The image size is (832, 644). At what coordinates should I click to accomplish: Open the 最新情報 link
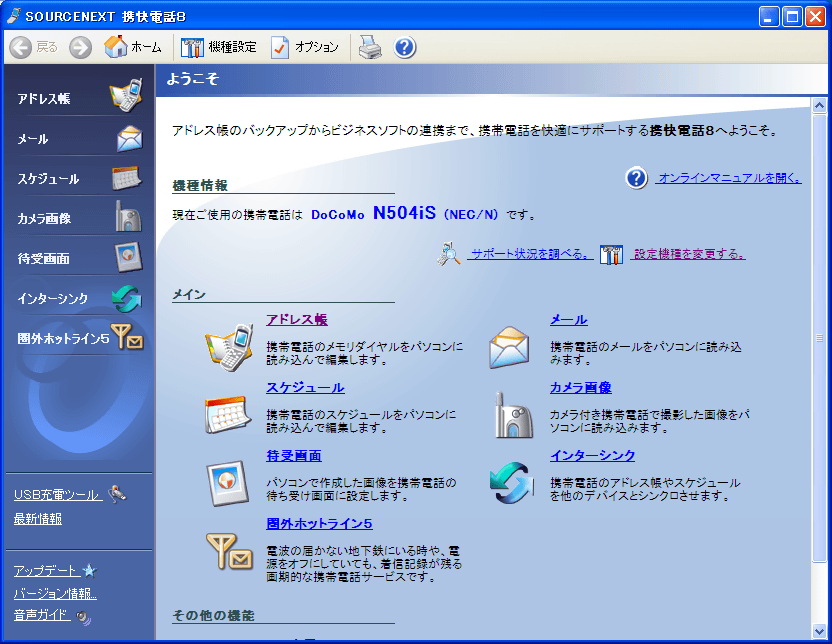(x=38, y=518)
